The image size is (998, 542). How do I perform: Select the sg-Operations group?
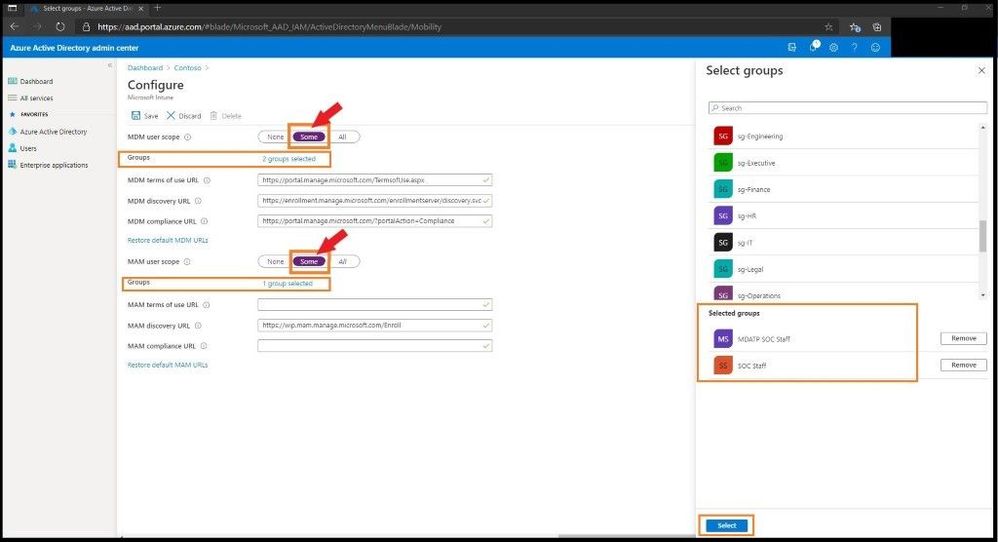[844, 293]
